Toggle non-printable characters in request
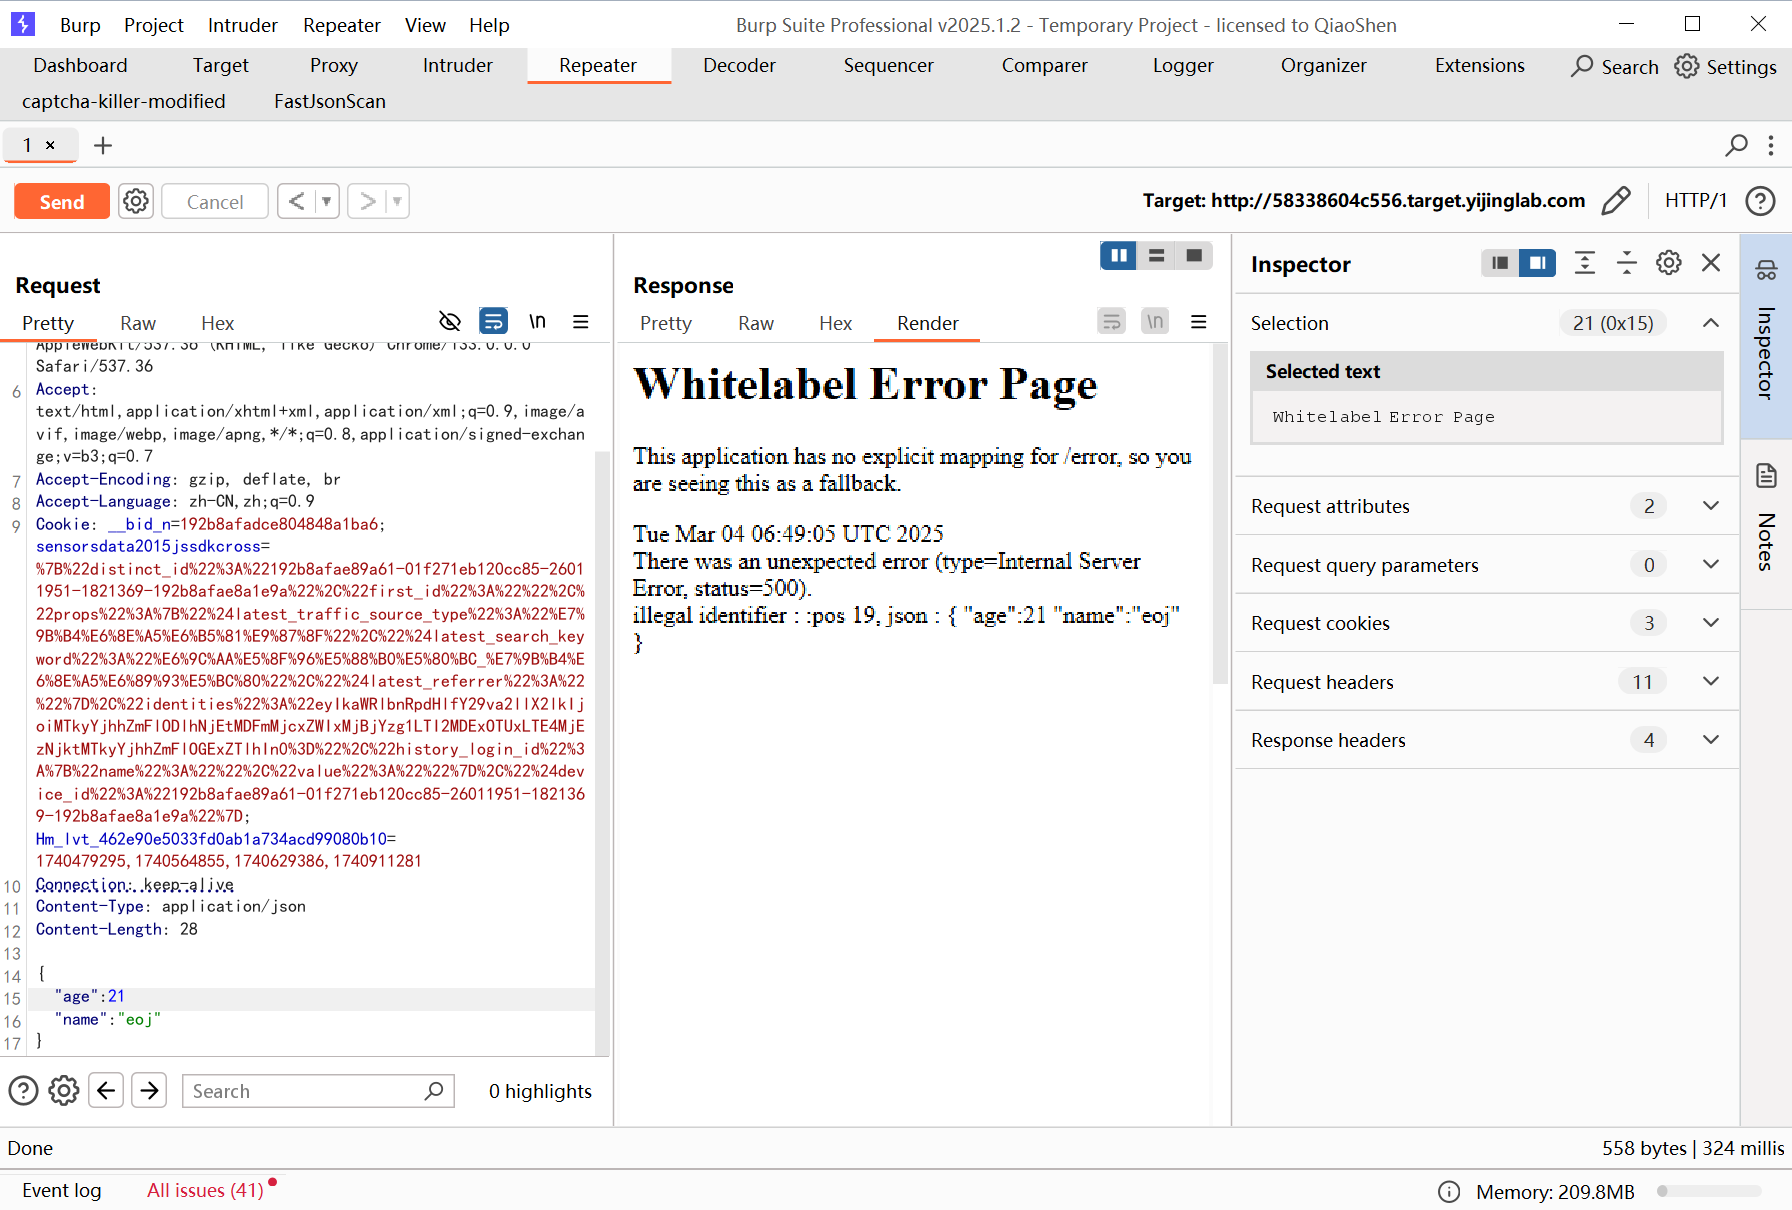This screenshot has width=1792, height=1210. tap(537, 322)
